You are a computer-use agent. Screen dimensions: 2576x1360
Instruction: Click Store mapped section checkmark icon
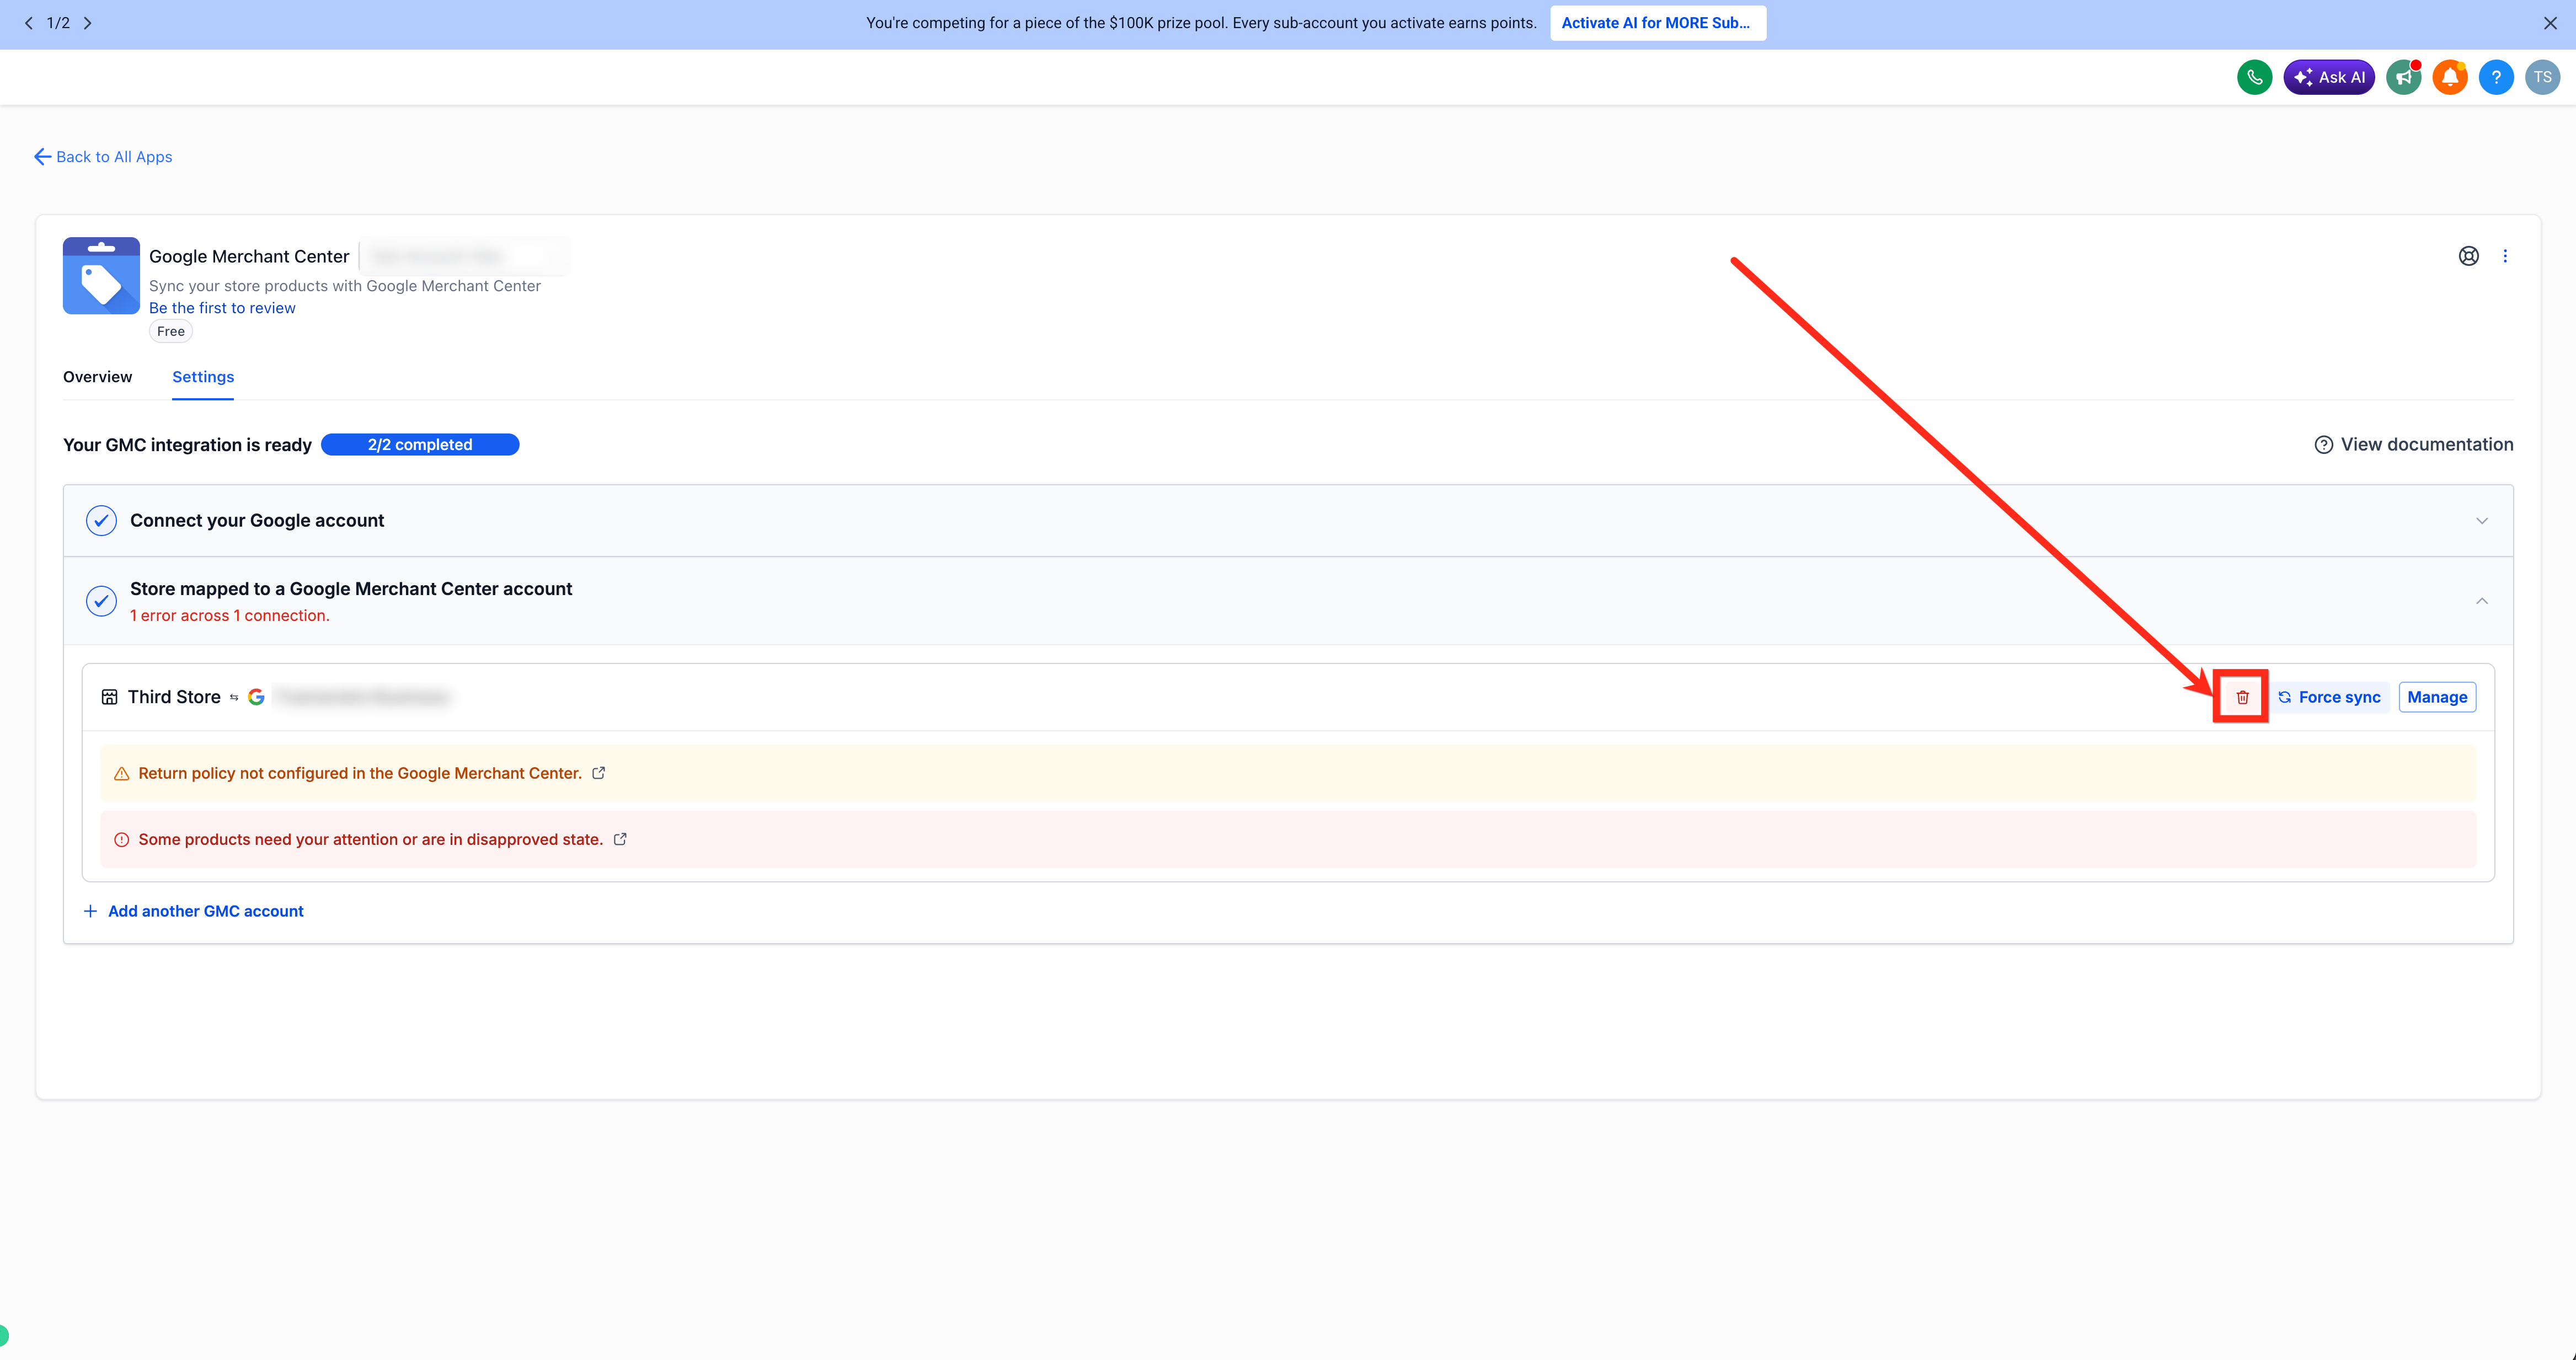pos(101,601)
